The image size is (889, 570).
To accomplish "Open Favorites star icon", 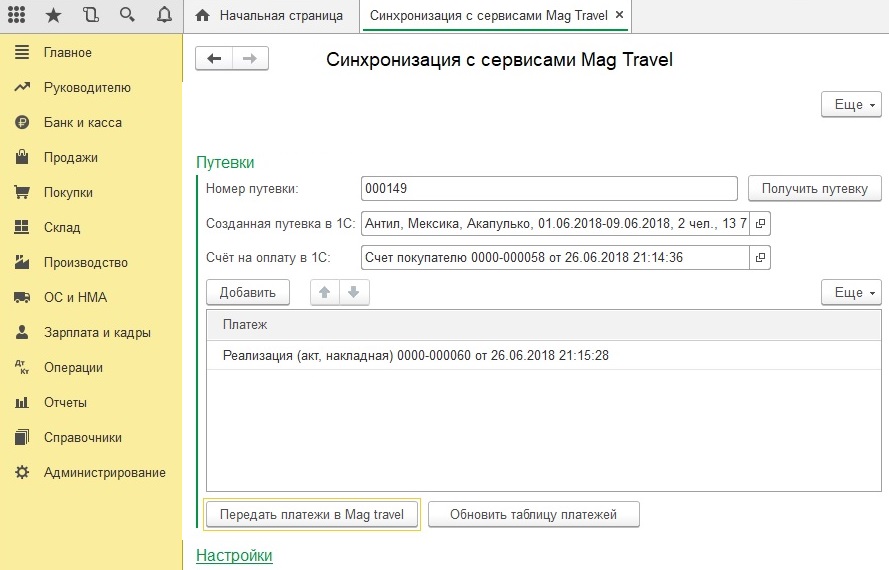I will coord(53,15).
